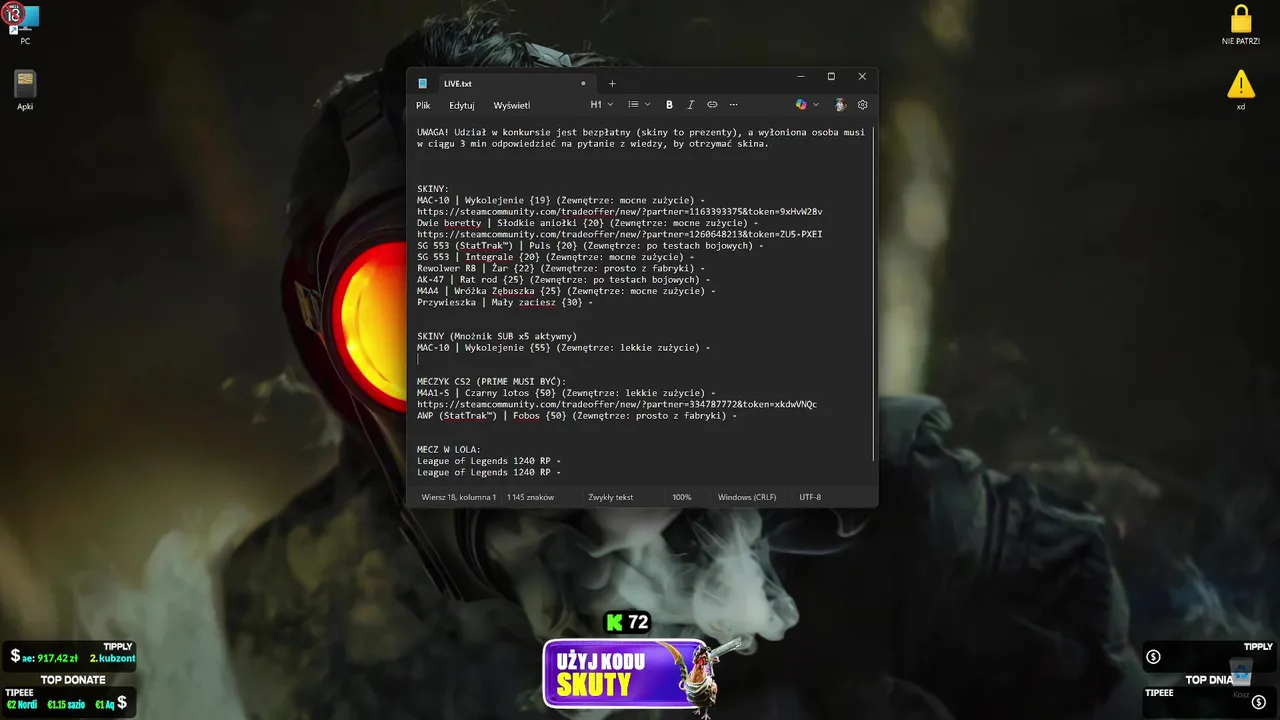The height and width of the screenshot is (720, 1280).
Task: Open more formatting options (three dots)
Action: [733, 105]
